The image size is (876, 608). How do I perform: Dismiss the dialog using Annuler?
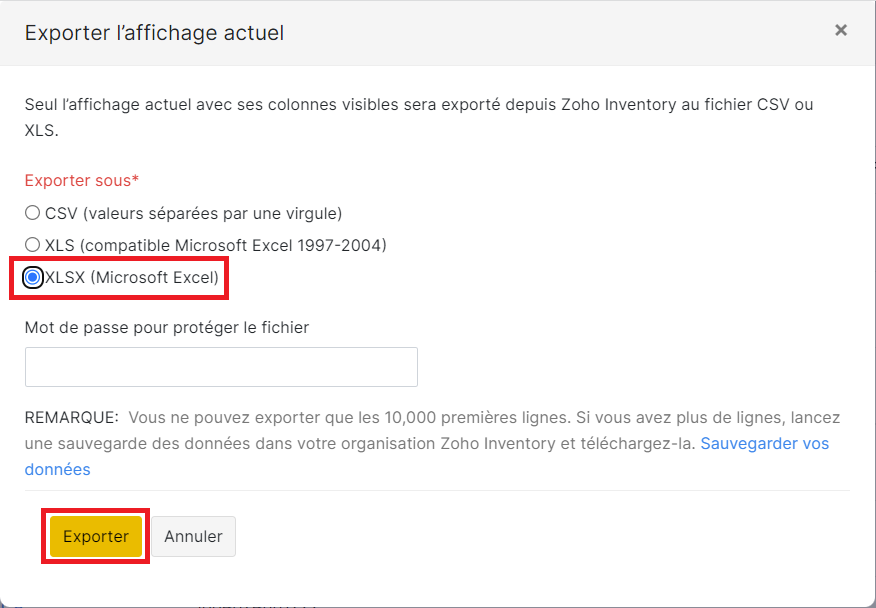coord(192,536)
